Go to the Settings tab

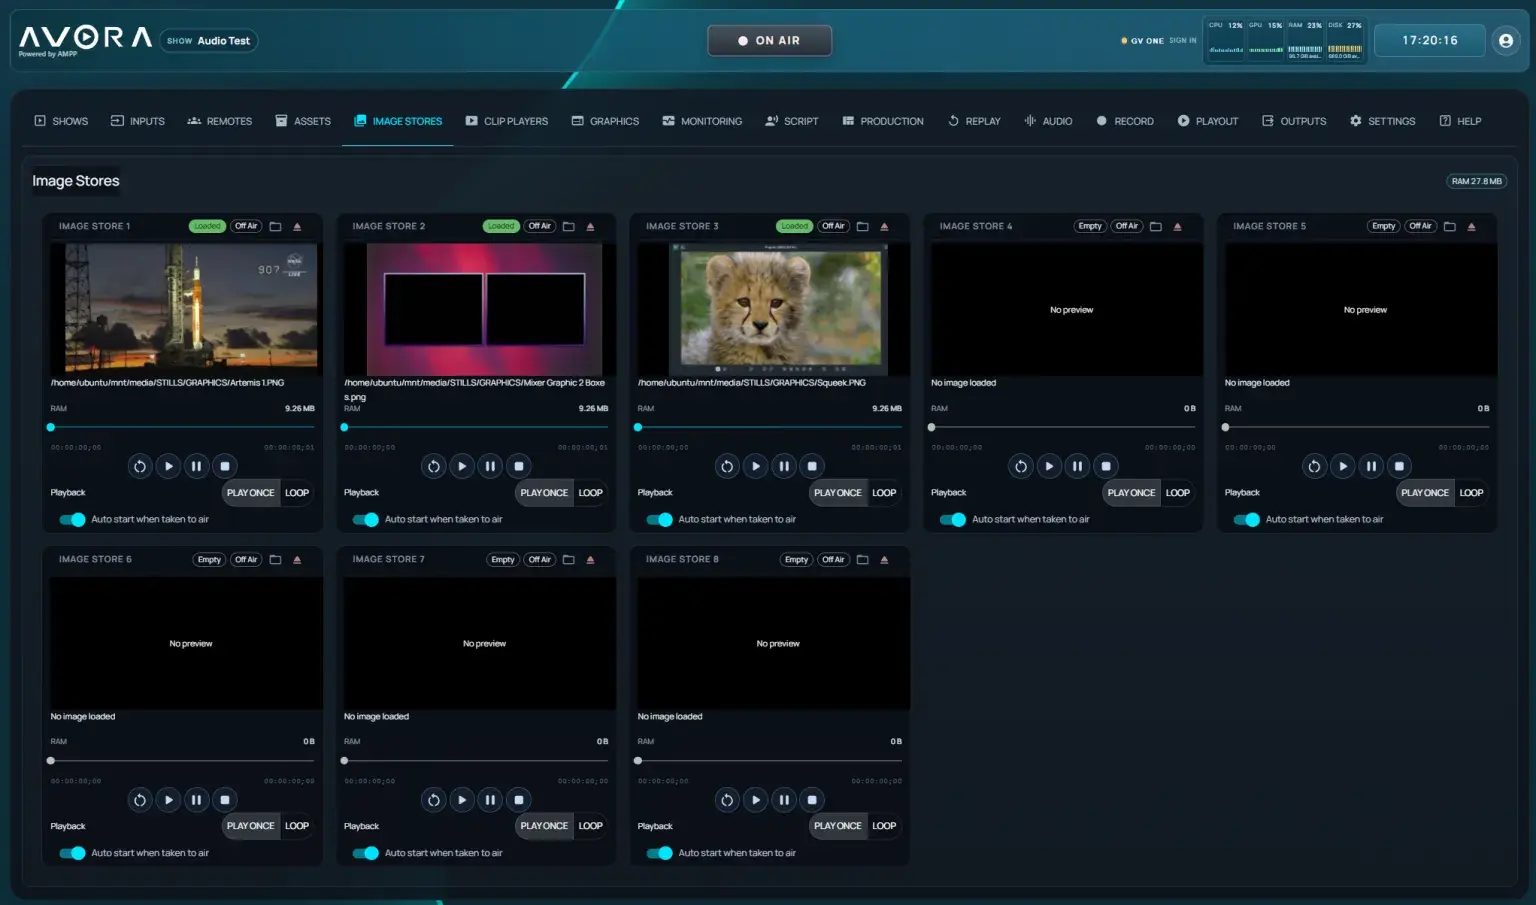(1382, 121)
